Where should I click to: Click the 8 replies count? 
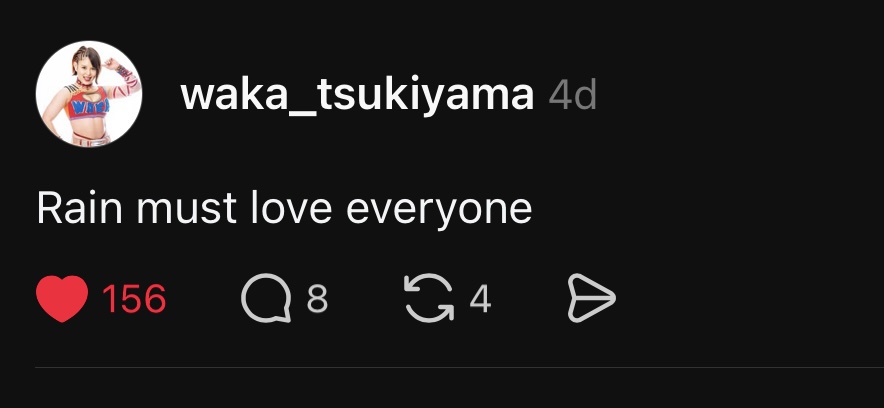[317, 299]
